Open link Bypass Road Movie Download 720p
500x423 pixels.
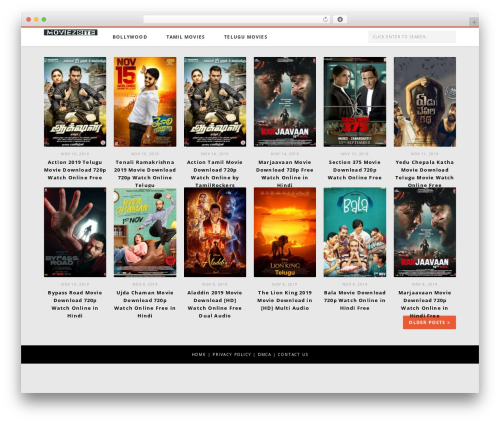click(75, 304)
